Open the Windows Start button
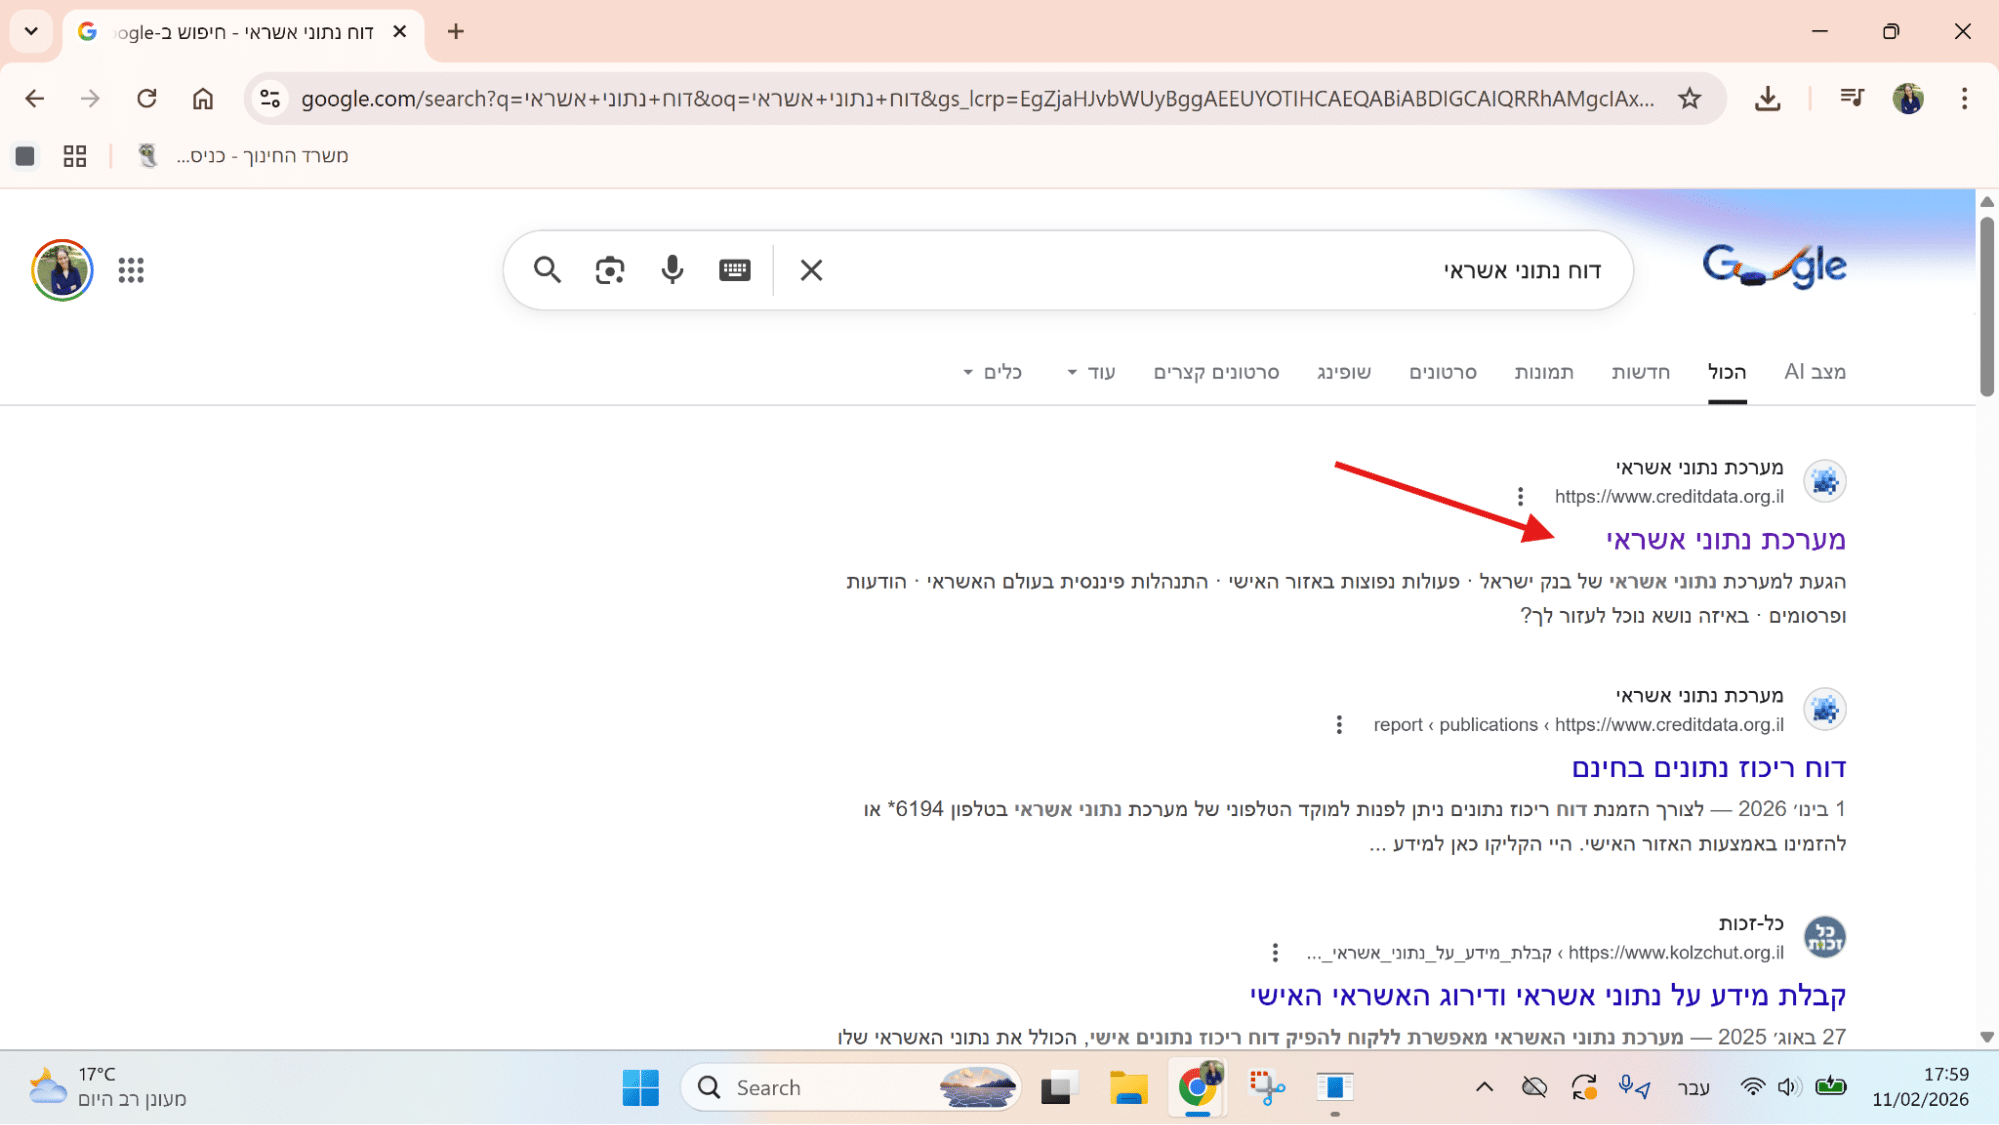1999x1125 pixels. (640, 1087)
